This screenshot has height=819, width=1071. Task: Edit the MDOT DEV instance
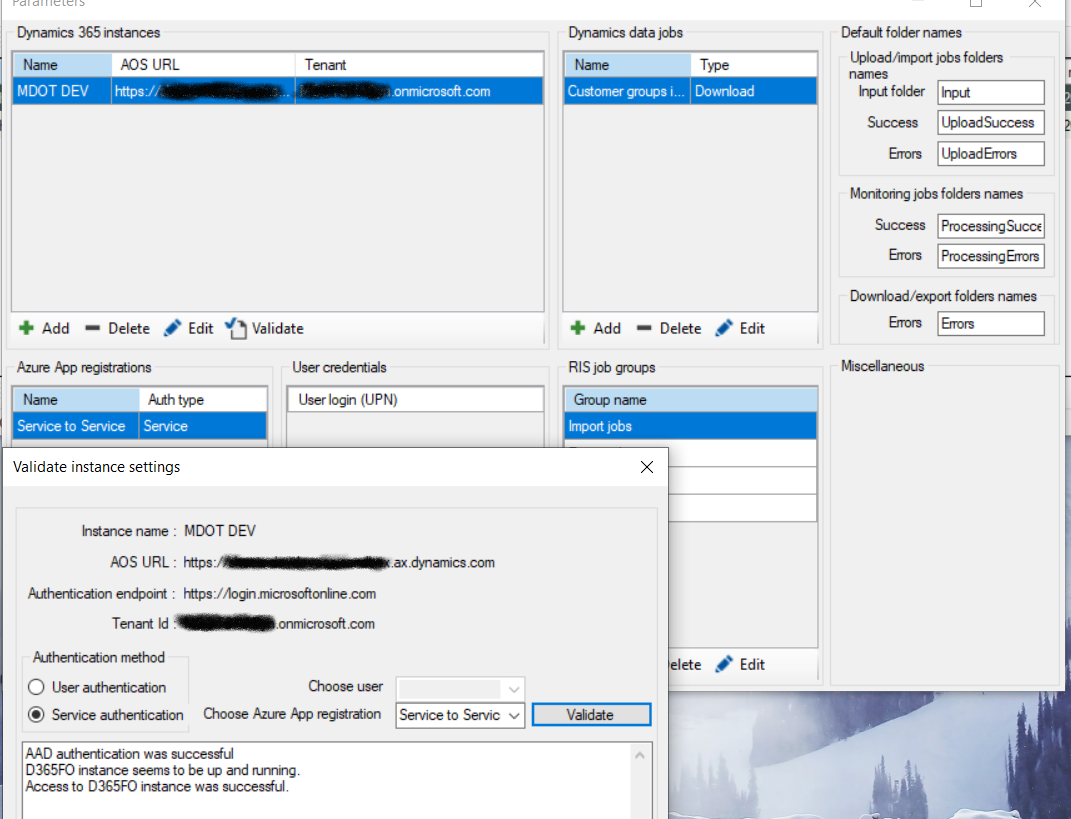pos(188,328)
